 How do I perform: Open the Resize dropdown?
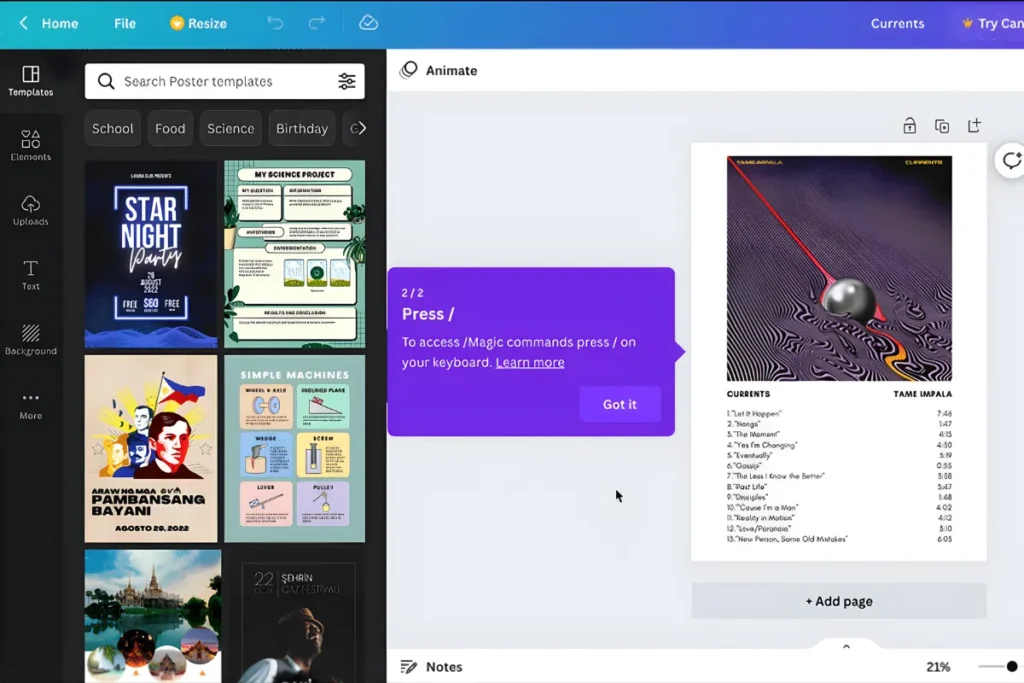coord(197,23)
